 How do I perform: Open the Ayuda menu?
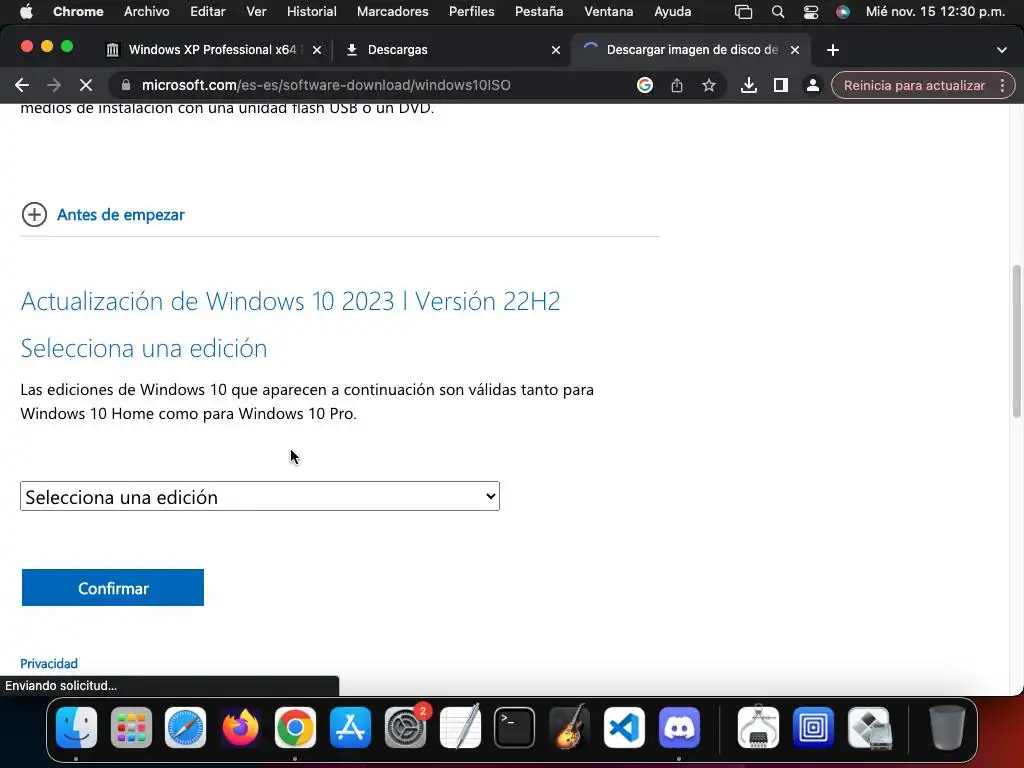[673, 12]
